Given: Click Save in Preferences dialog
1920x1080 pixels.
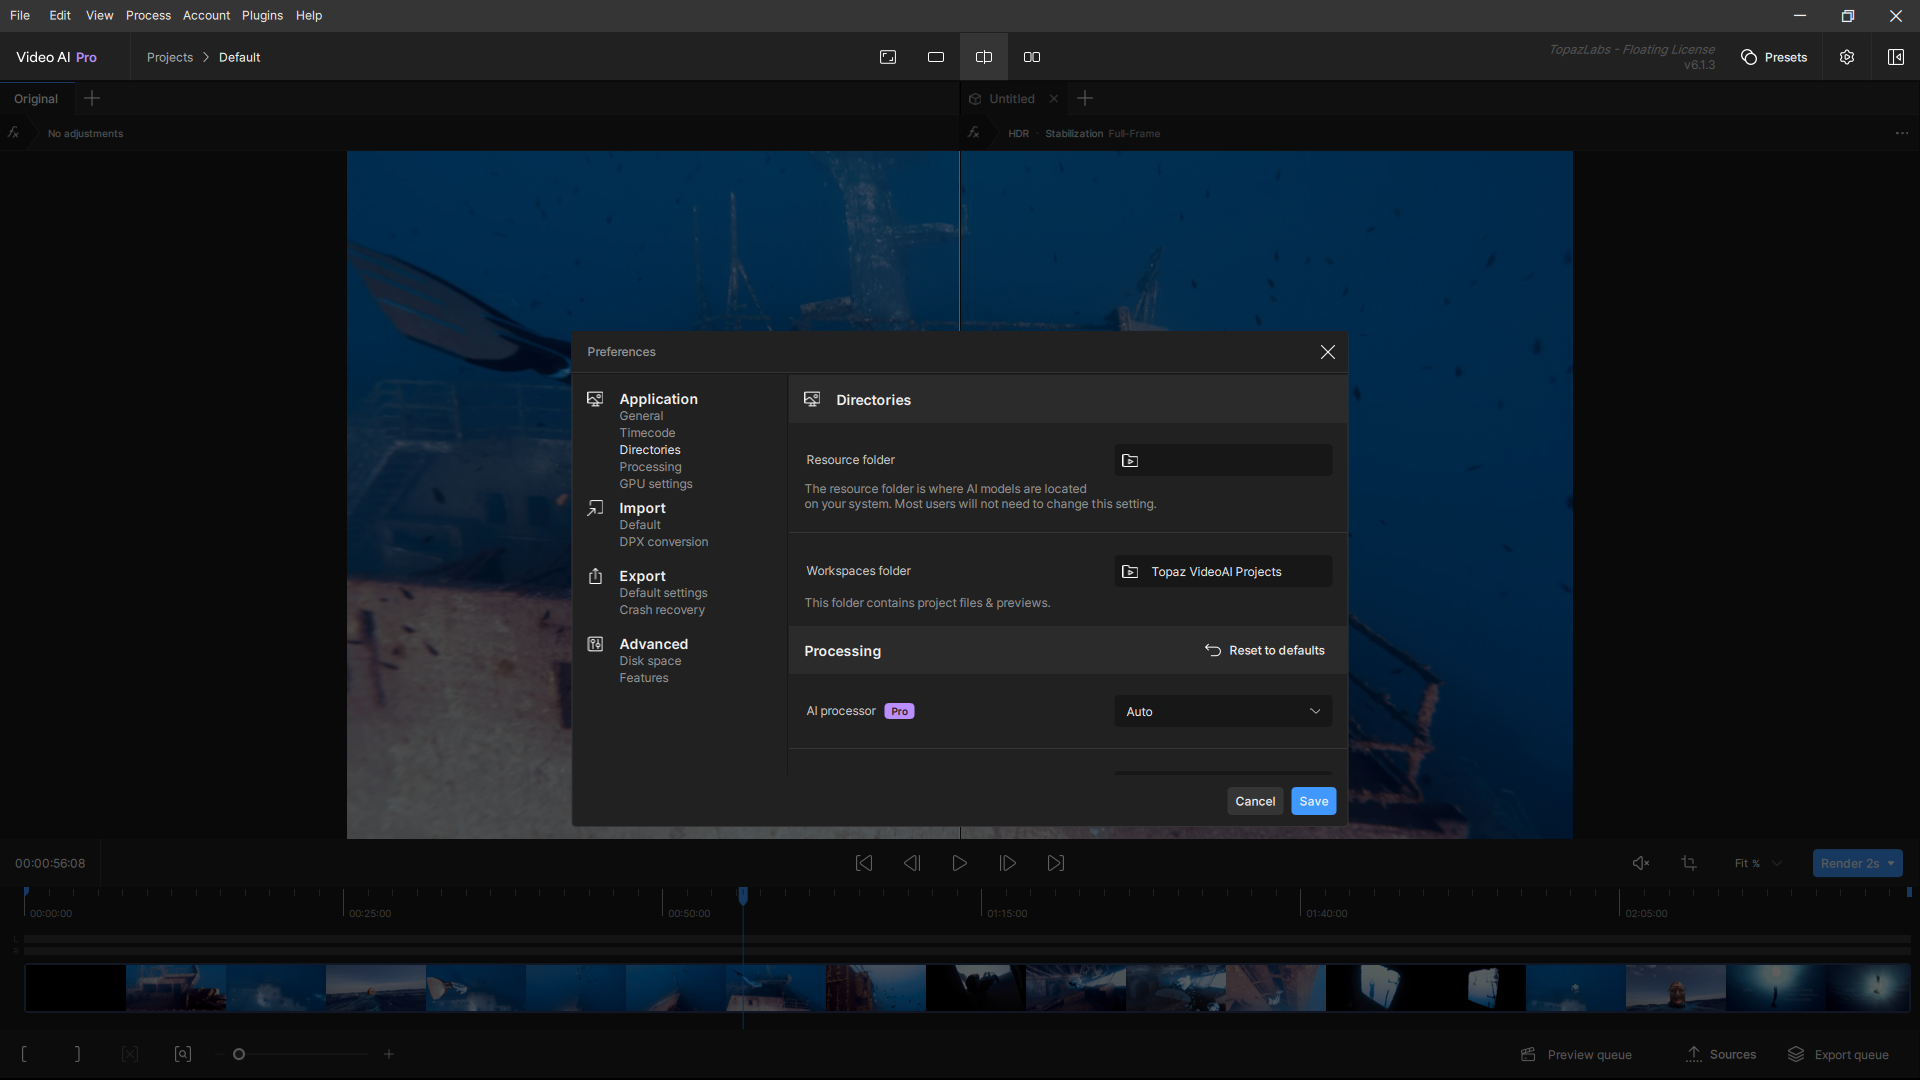Looking at the screenshot, I should pos(1313,801).
